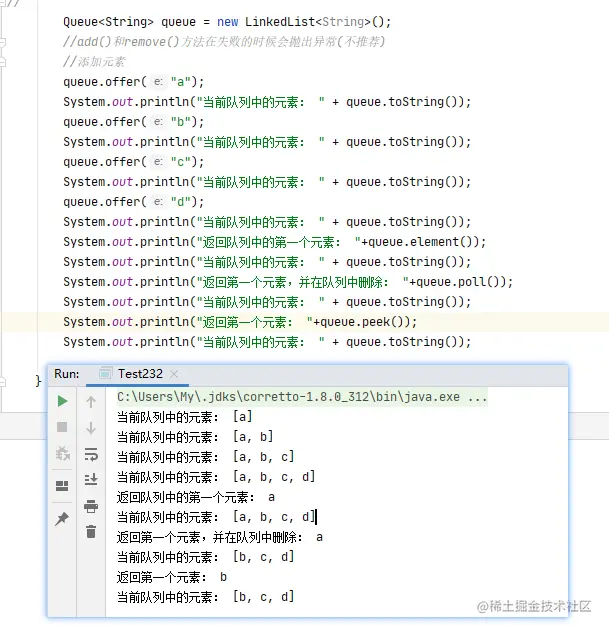Click console output line [a, b]
This screenshot has width=609, height=631.
coord(195,437)
